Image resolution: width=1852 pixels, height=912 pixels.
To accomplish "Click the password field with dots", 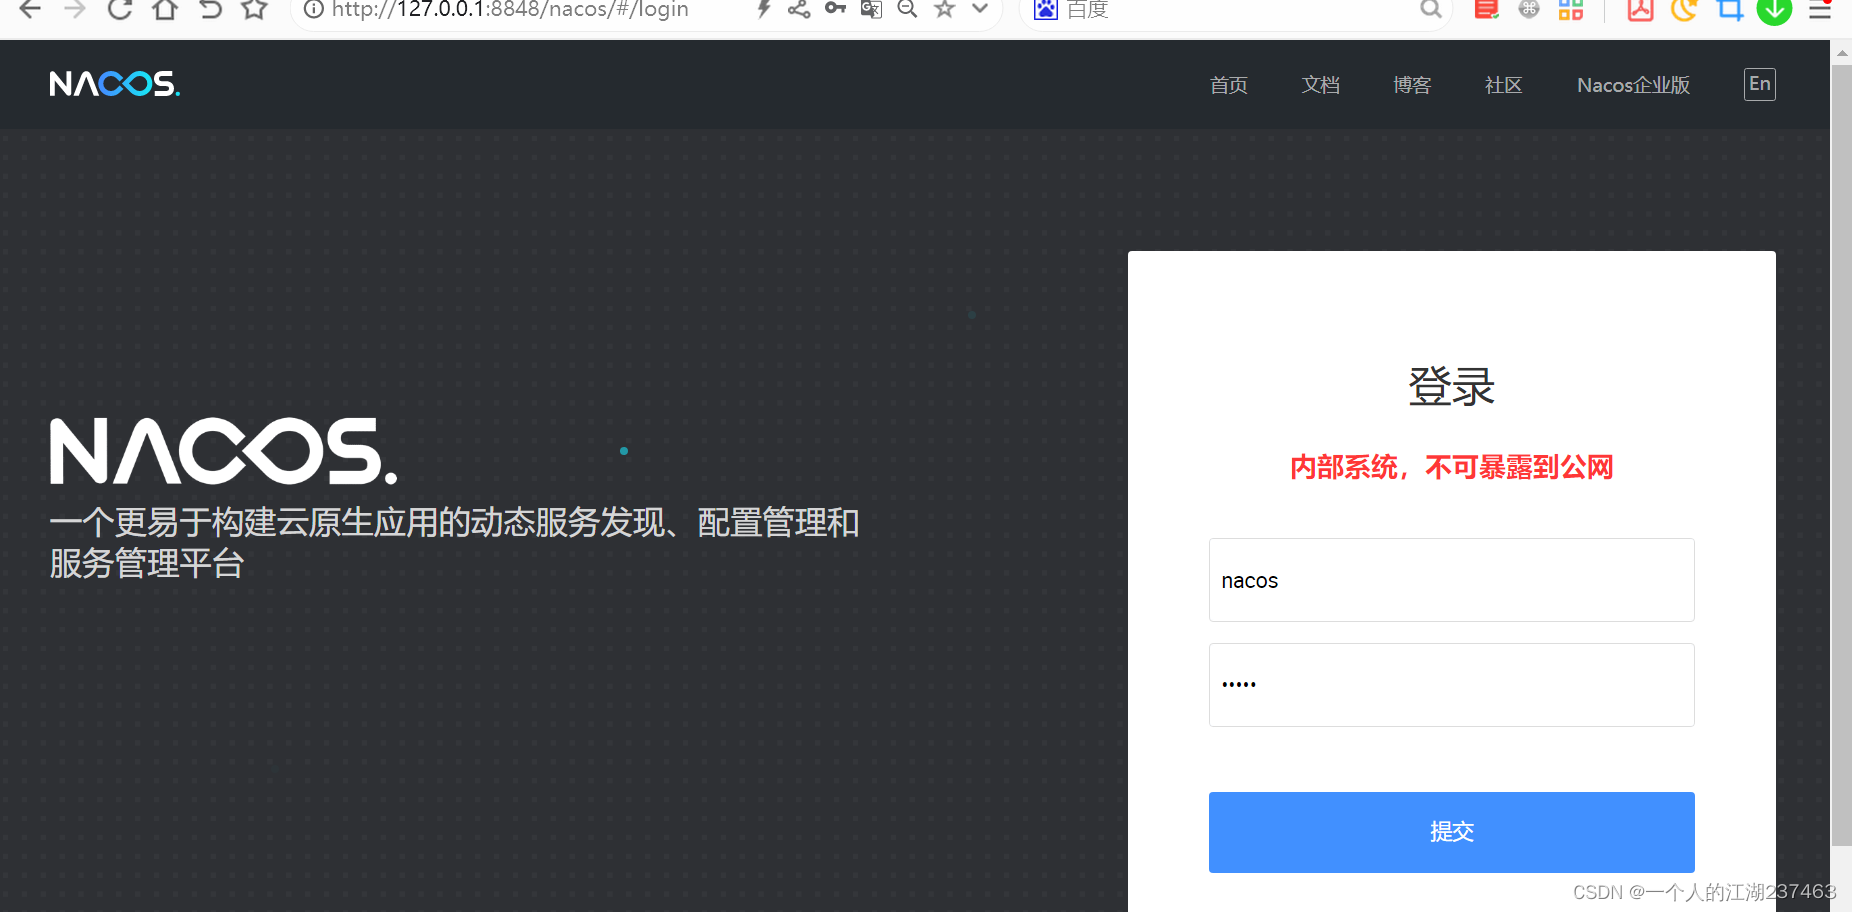I will point(1452,685).
